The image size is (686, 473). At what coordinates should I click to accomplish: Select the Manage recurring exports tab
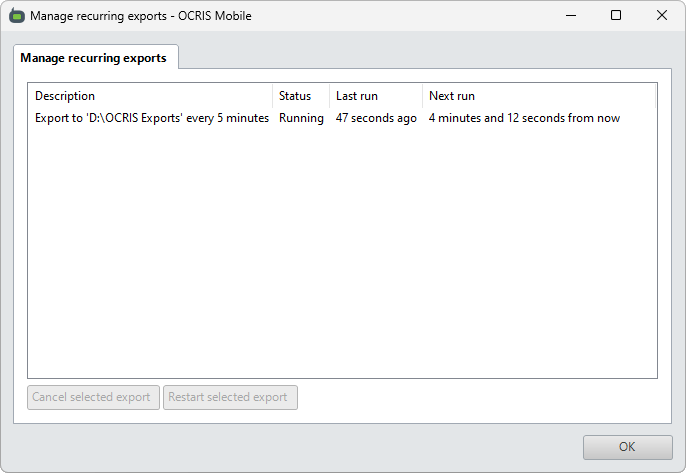tap(95, 57)
